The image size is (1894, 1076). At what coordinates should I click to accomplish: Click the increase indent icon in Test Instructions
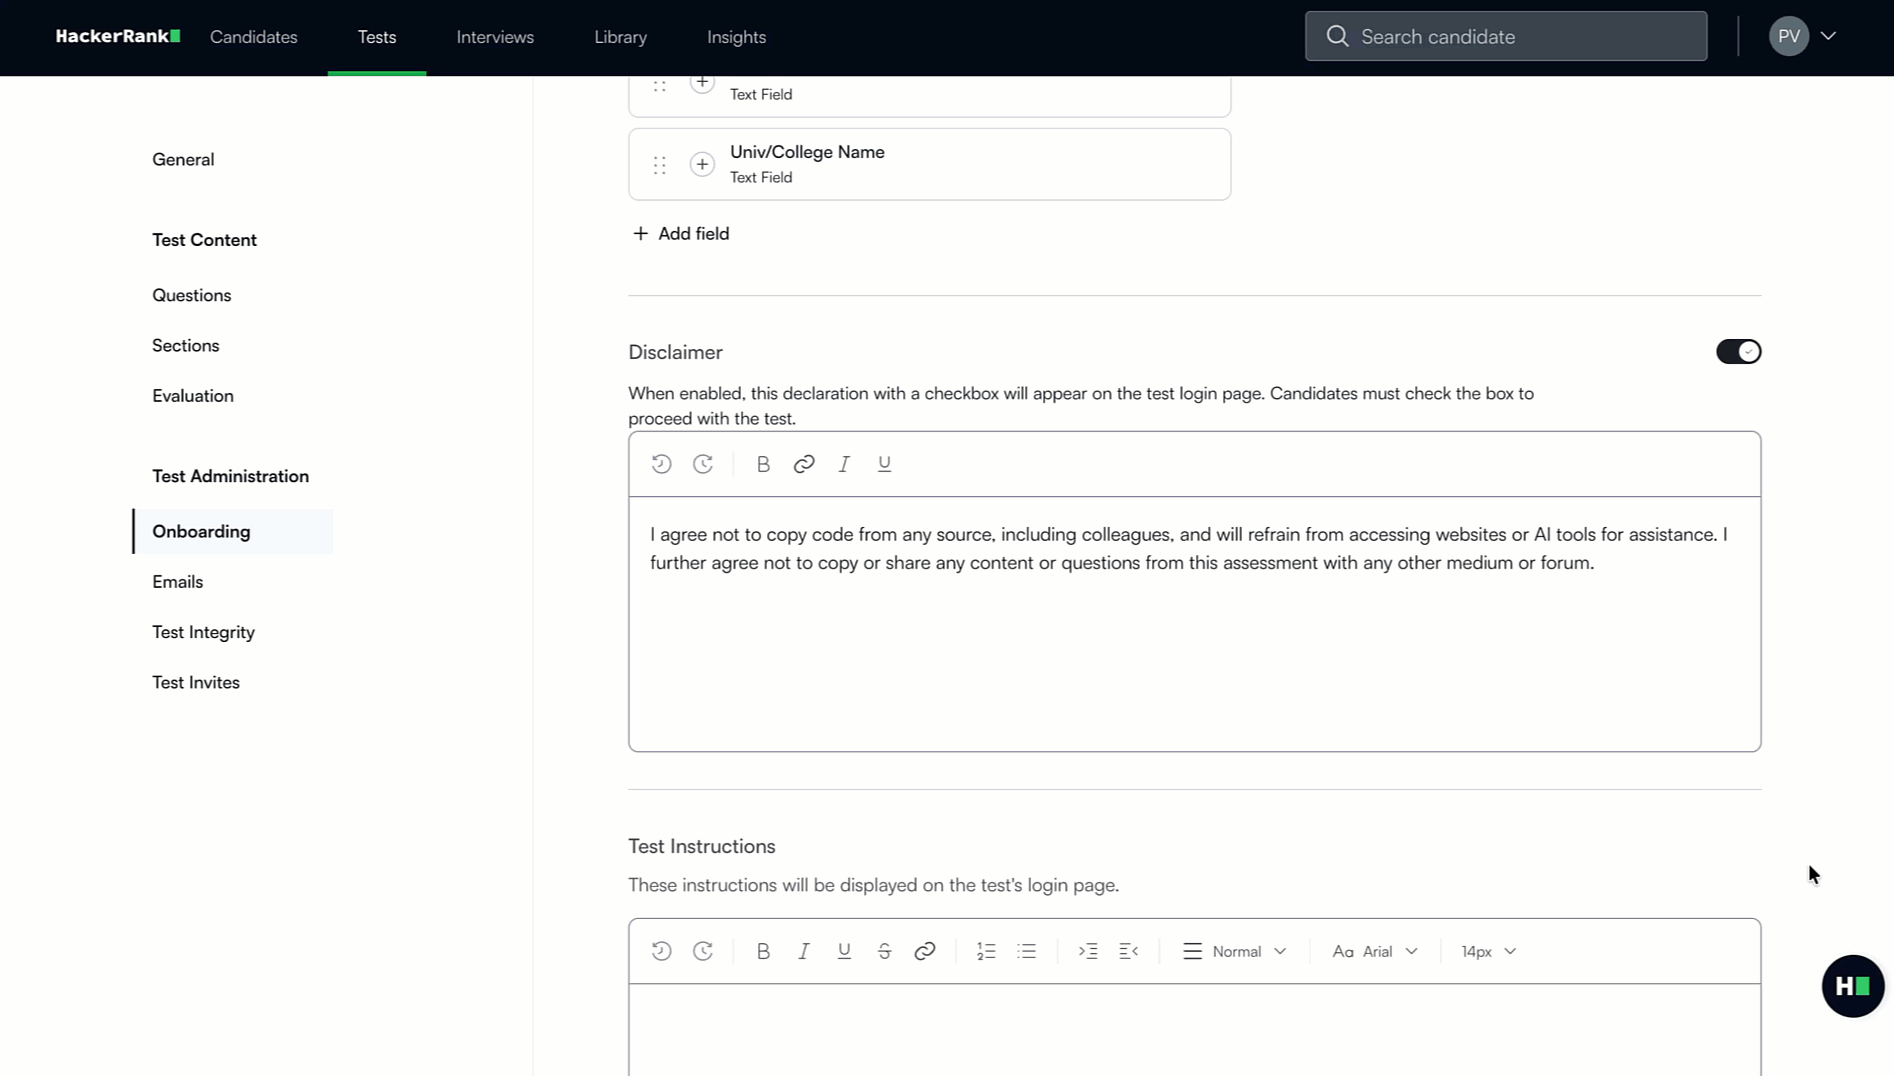point(1088,950)
